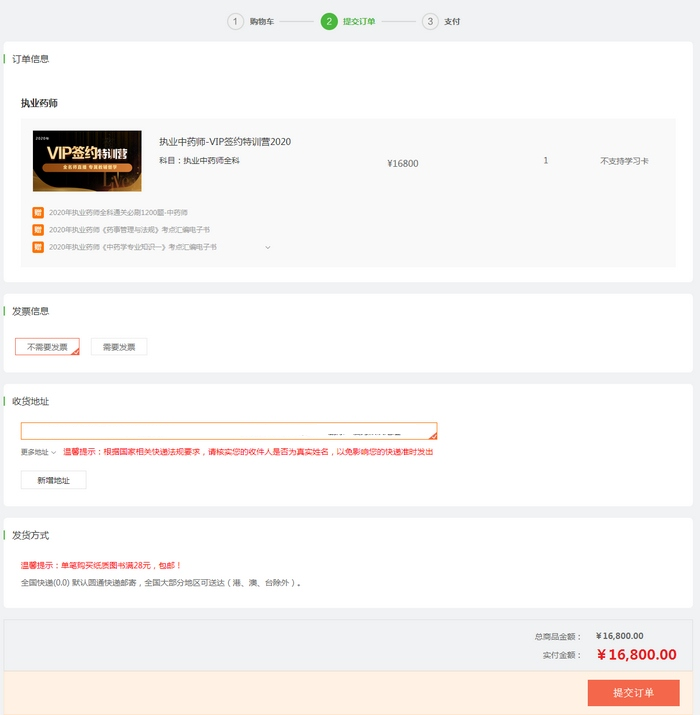
Task: Click the step 1 shopping cart circle
Action: click(235, 21)
